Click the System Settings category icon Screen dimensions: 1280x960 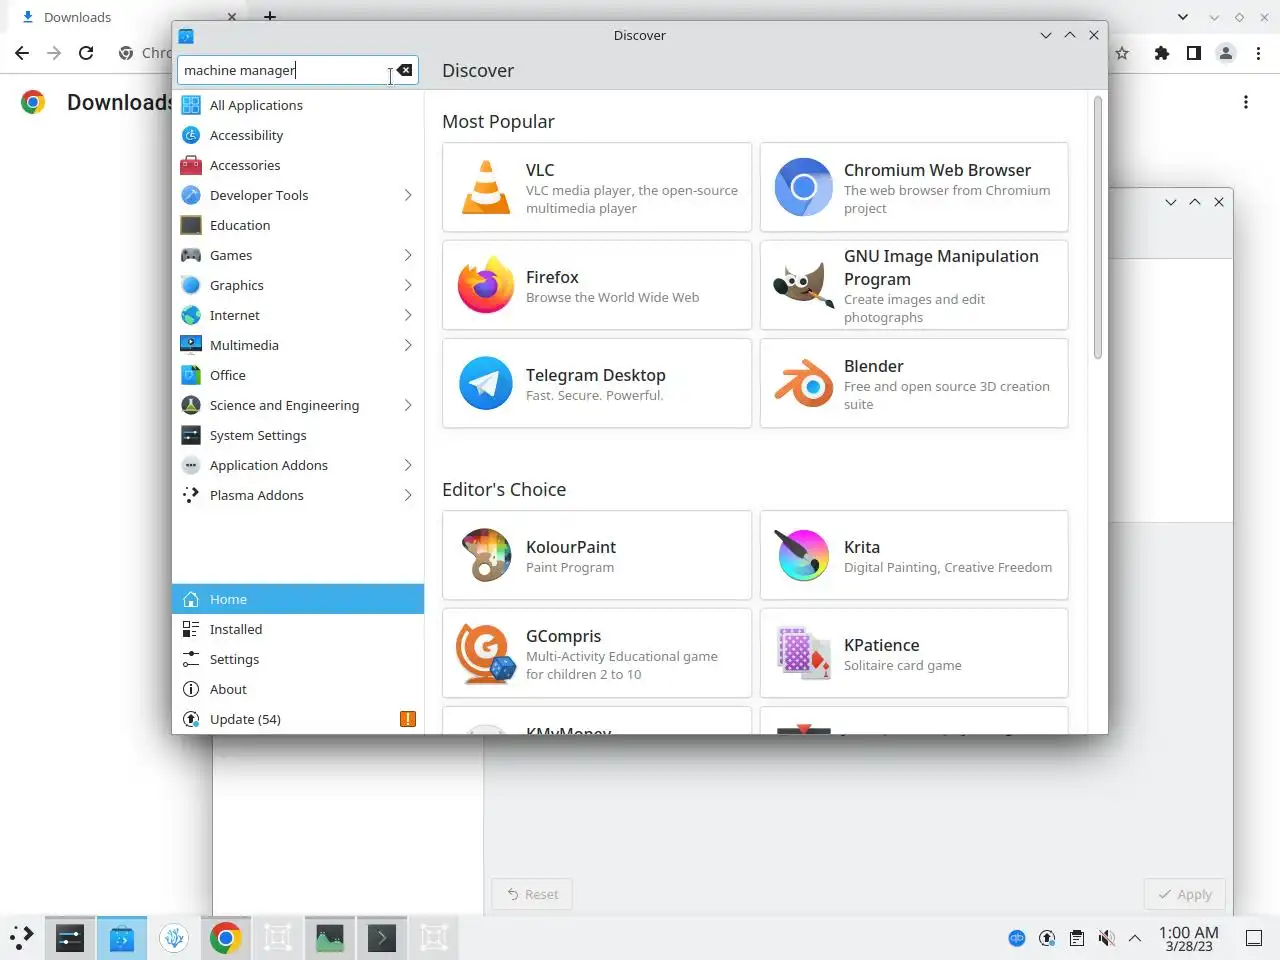coord(191,435)
